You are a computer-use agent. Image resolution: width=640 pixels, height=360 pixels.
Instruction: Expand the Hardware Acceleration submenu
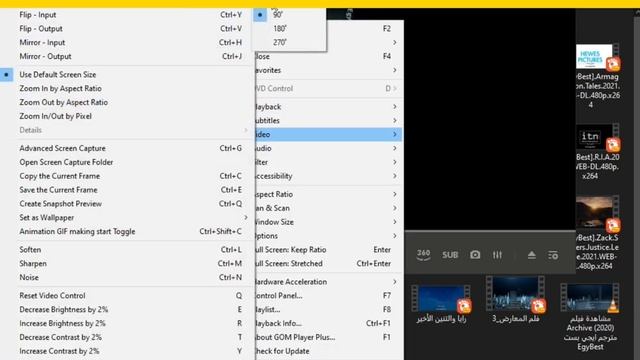point(328,282)
